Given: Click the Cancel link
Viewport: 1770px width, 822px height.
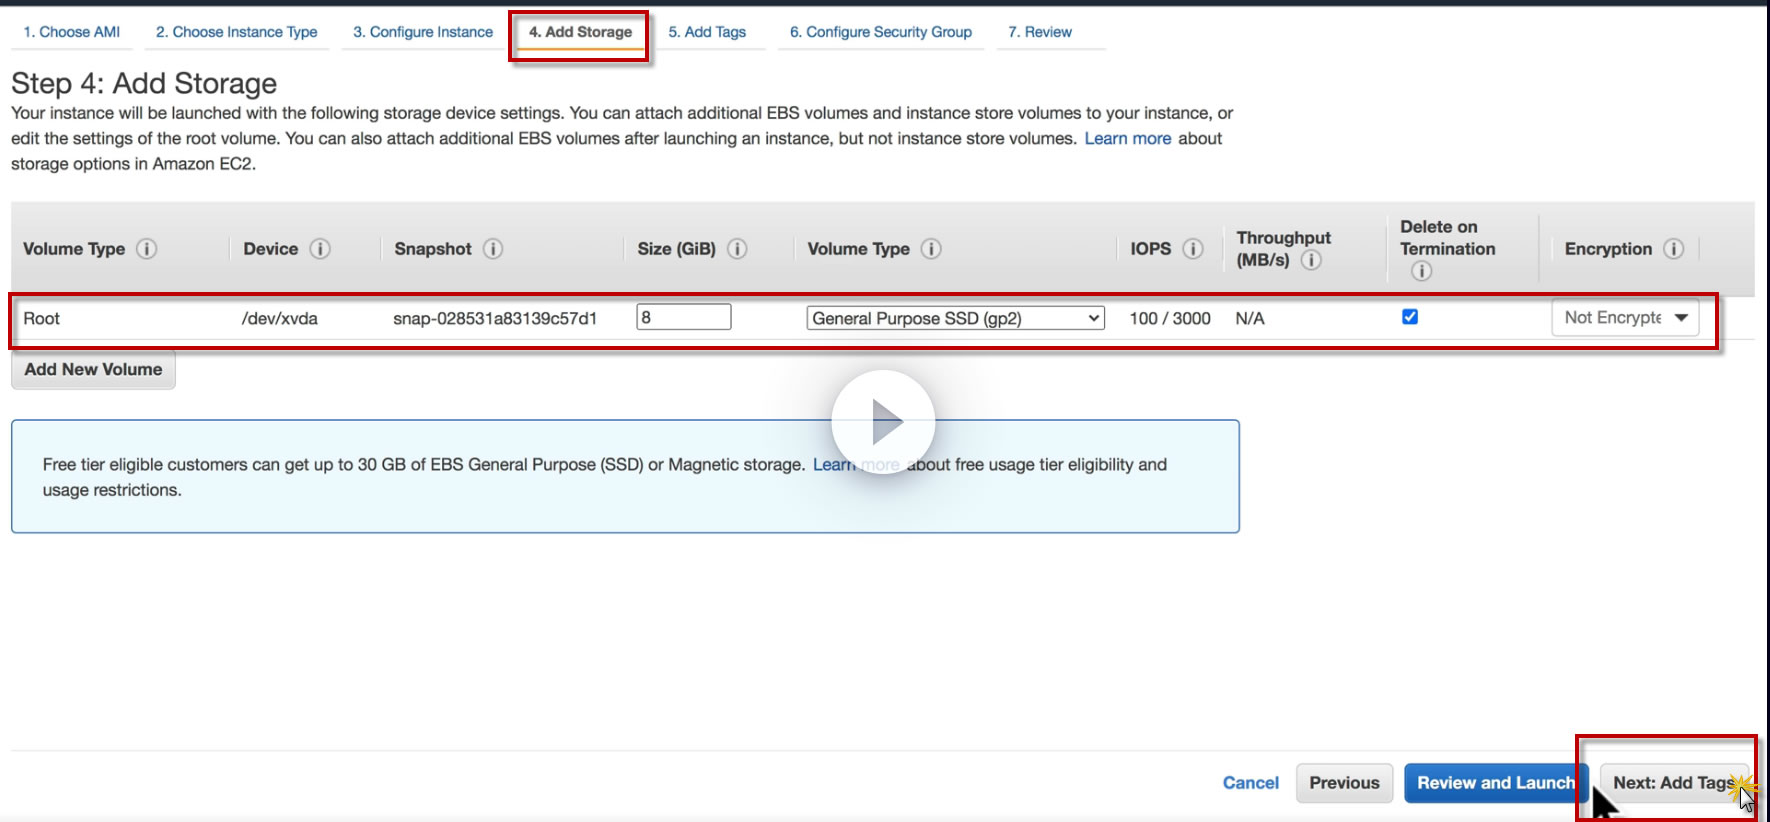Looking at the screenshot, I should [x=1250, y=783].
